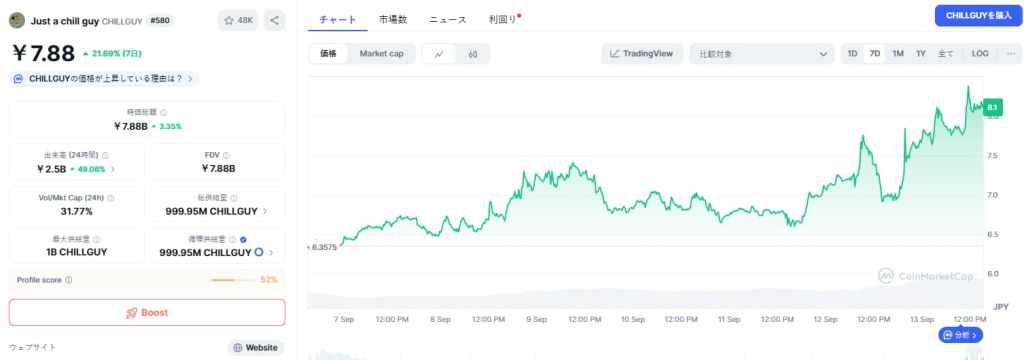Image resolution: width=1024 pixels, height=360 pixels.
Task: Click info icon next to 総供給量
Action: 233,198
